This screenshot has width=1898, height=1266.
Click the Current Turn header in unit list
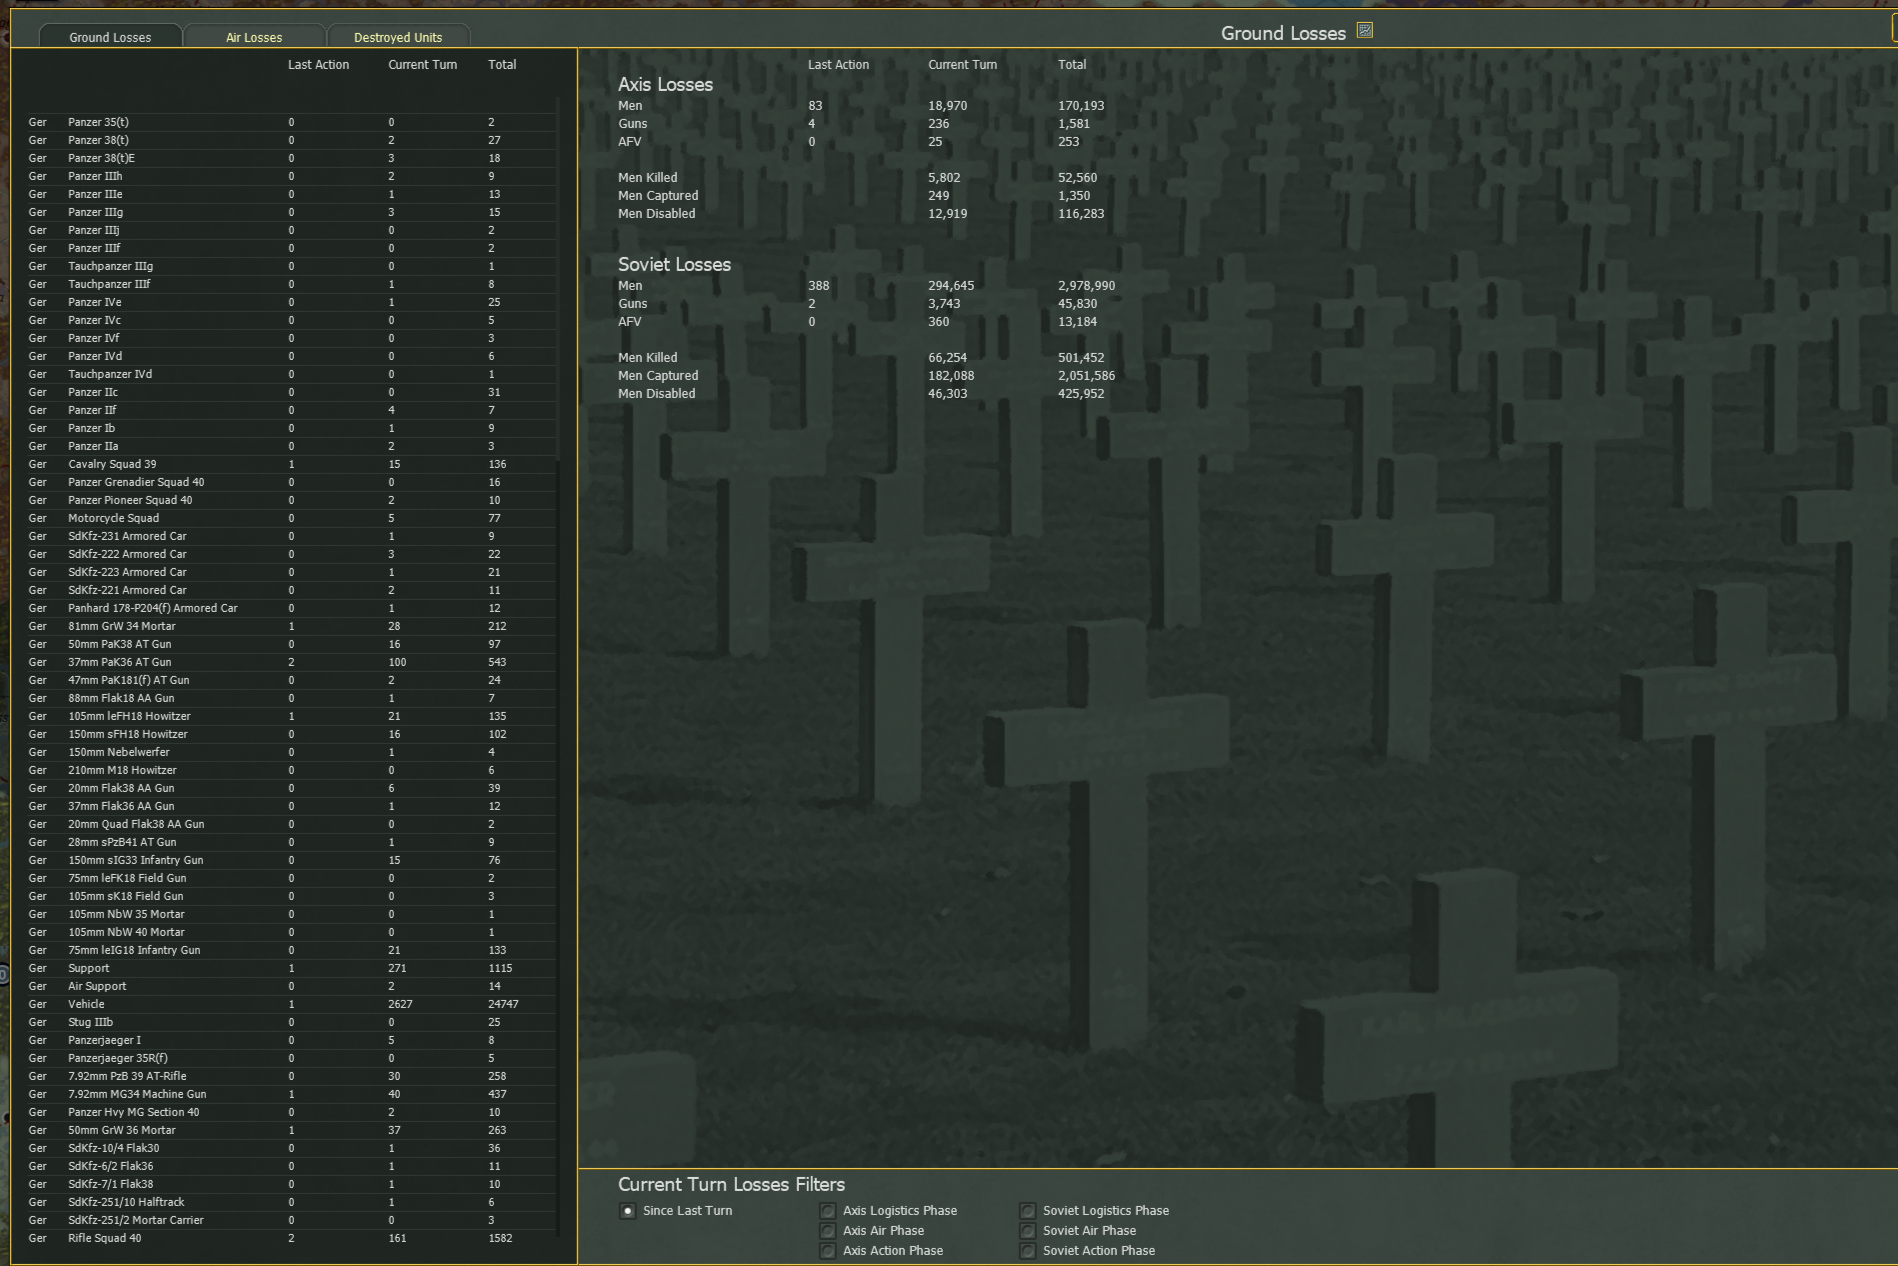tap(422, 65)
